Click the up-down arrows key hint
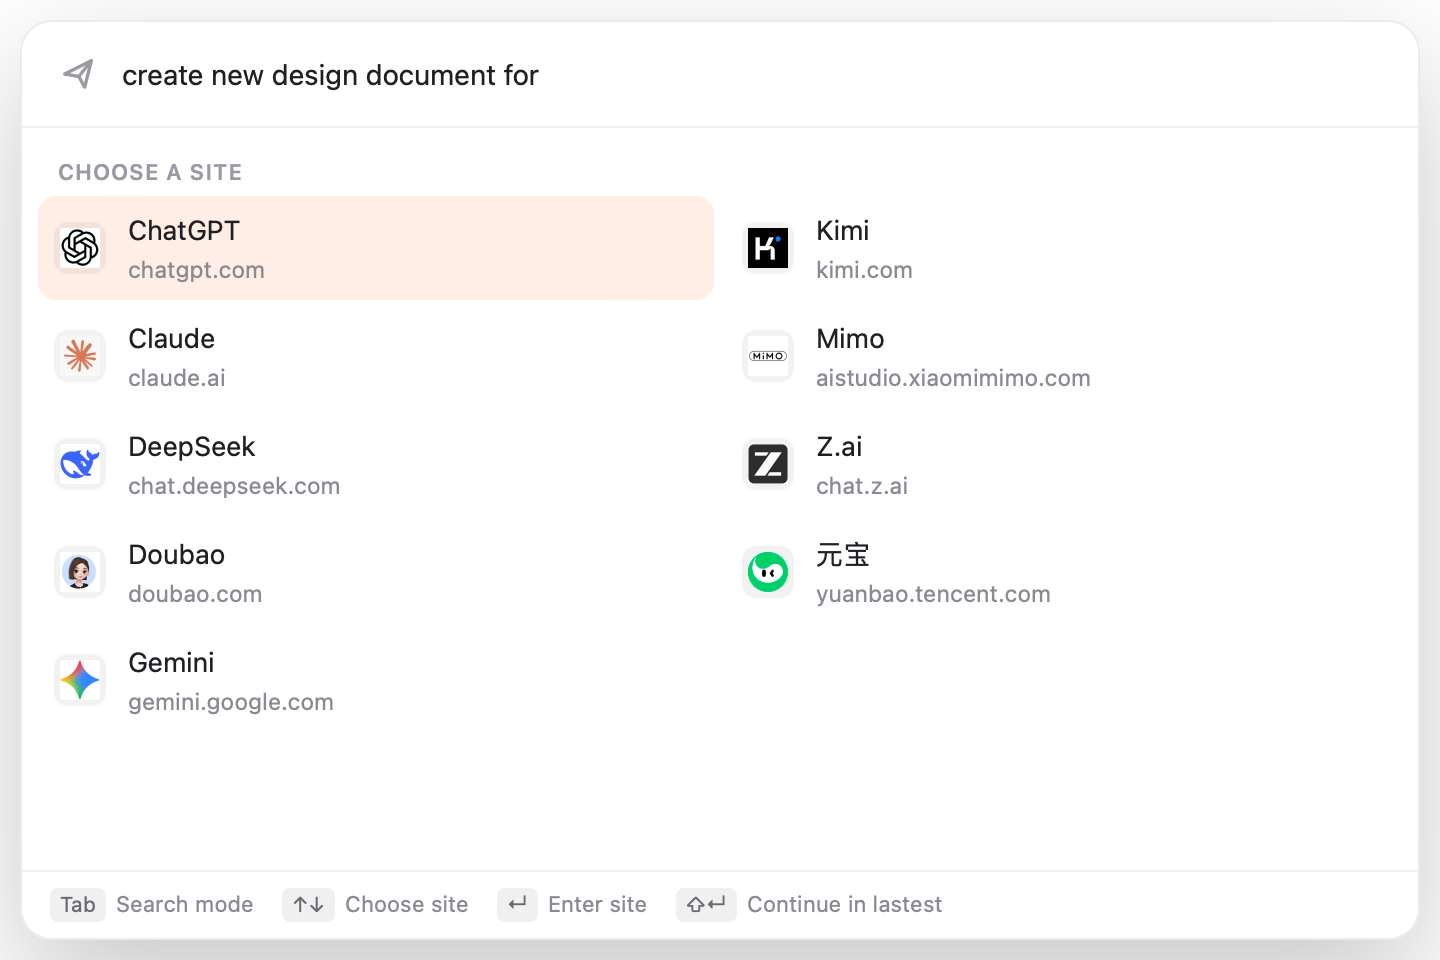The height and width of the screenshot is (960, 1440). [x=308, y=905]
